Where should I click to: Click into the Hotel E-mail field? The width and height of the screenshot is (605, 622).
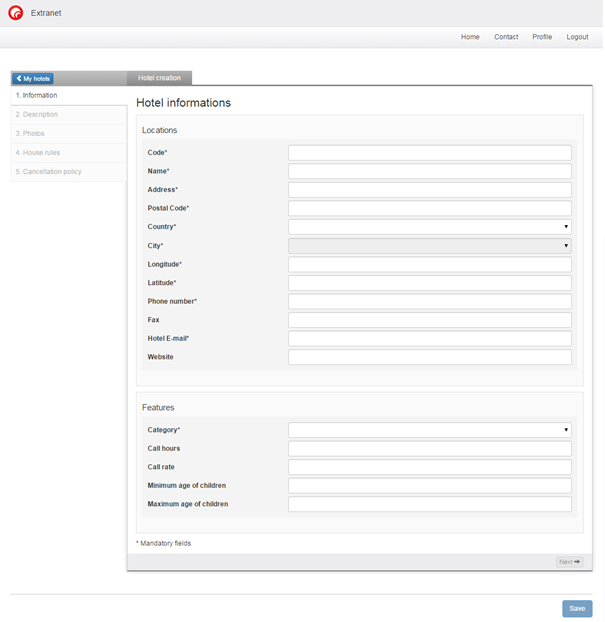tap(429, 339)
